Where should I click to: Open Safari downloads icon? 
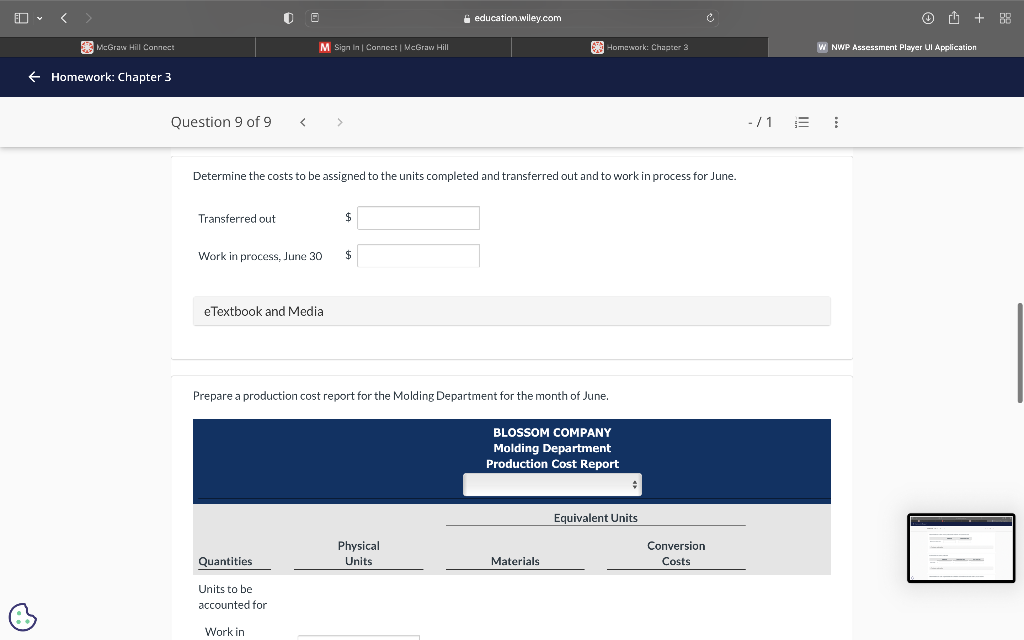point(927,18)
